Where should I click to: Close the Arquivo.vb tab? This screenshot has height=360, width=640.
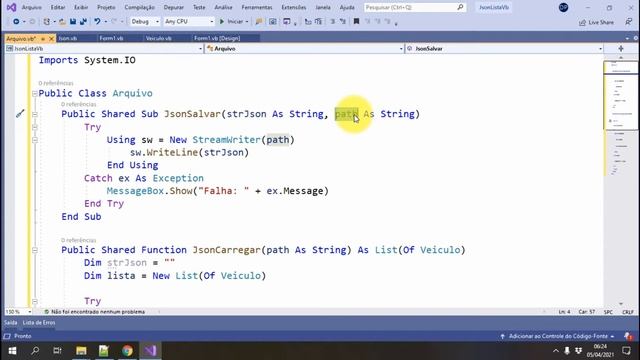click(x=51, y=38)
